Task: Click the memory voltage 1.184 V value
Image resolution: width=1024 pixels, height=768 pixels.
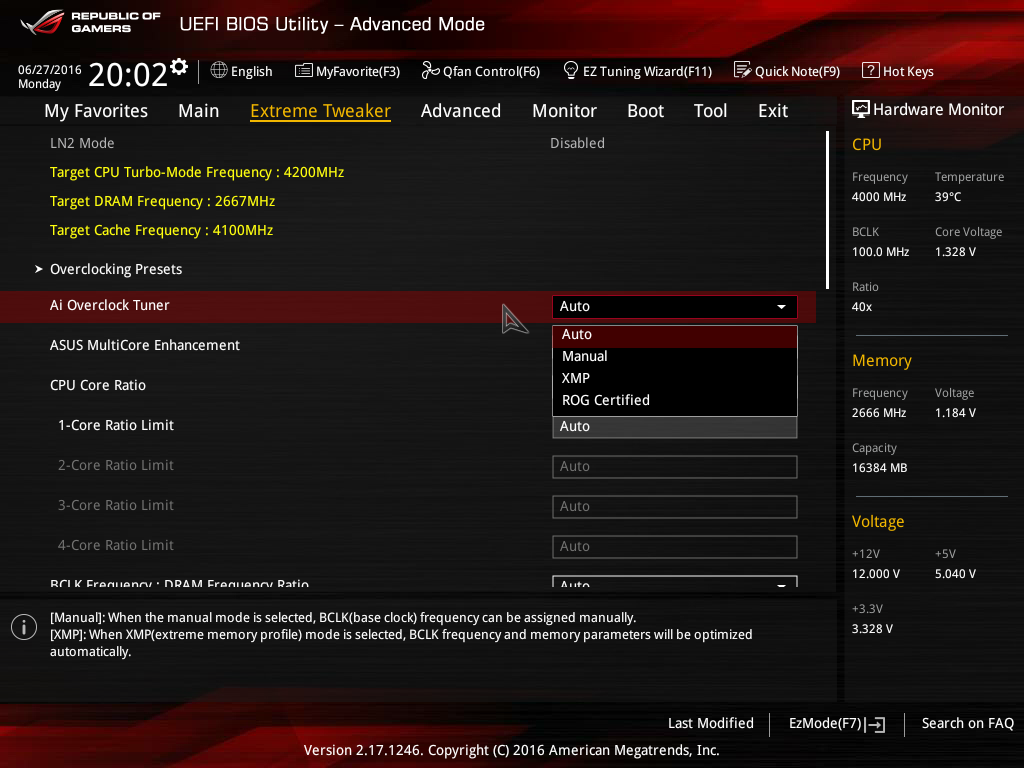Action: tap(955, 413)
